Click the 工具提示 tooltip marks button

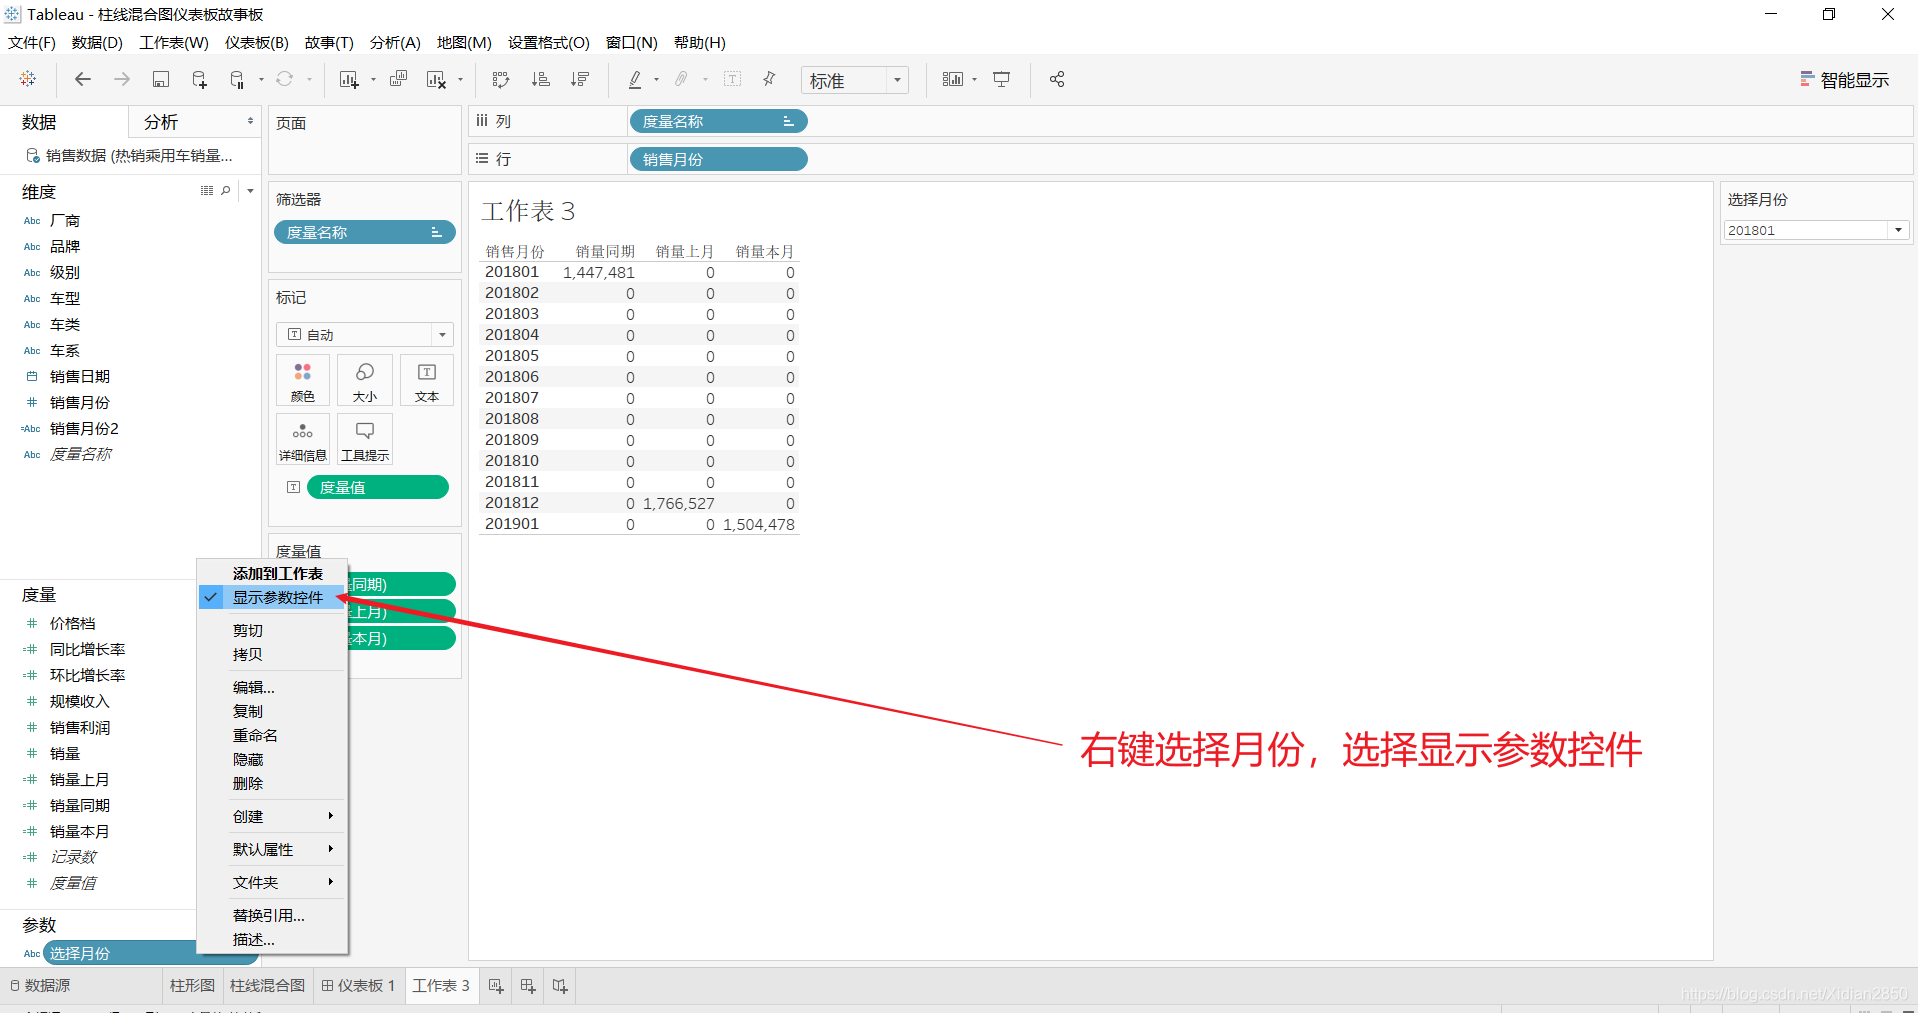coord(365,440)
